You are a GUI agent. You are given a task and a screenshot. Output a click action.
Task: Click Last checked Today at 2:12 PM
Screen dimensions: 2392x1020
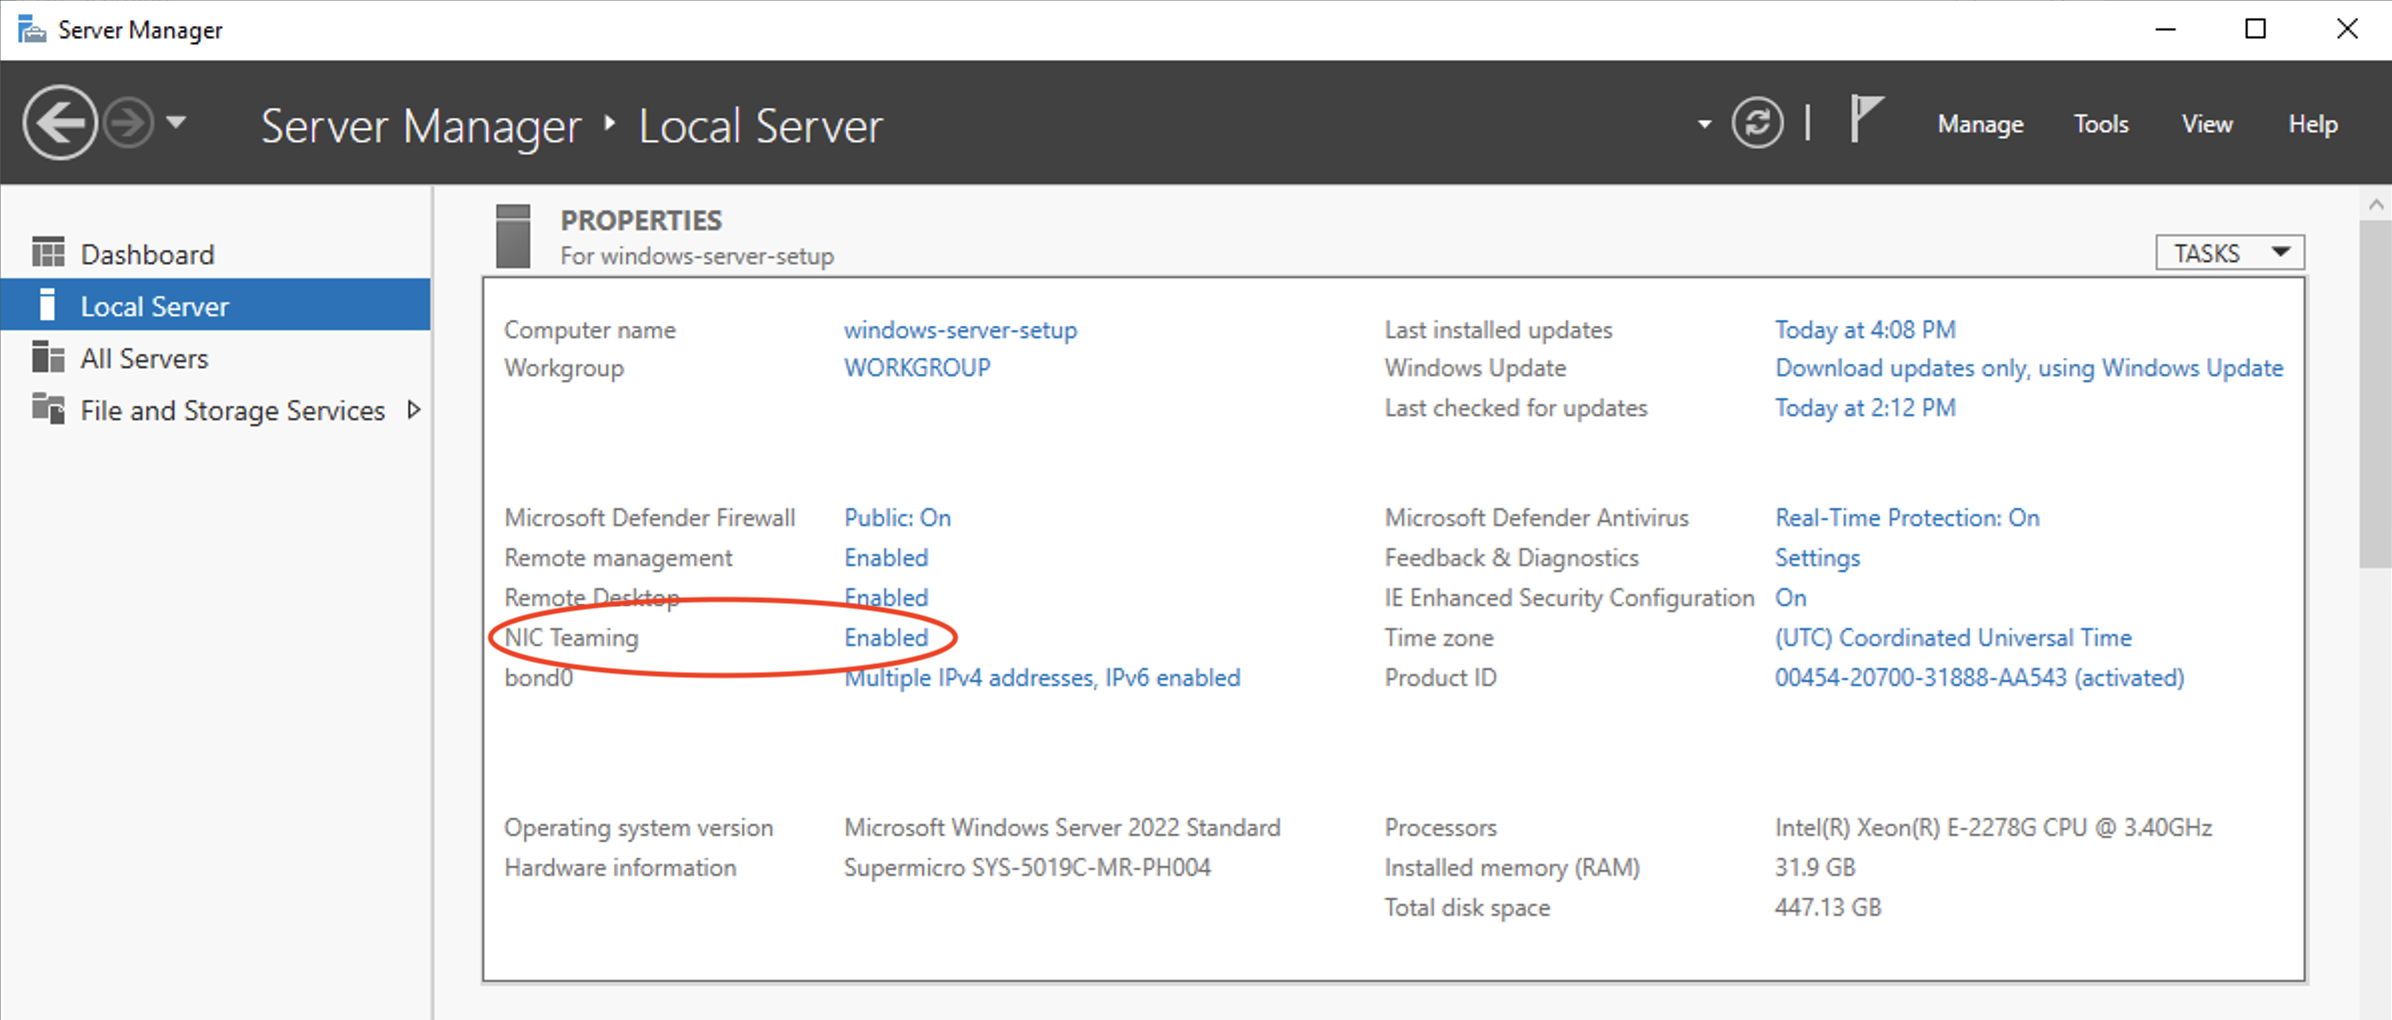(1865, 408)
